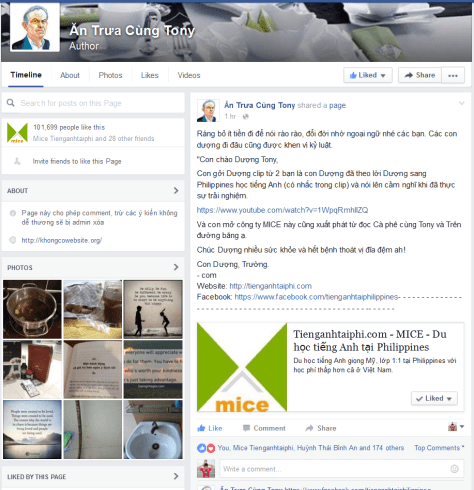Click the emoji smiley in comment box
Viewport: 474px width, 490px height.
tap(454, 469)
